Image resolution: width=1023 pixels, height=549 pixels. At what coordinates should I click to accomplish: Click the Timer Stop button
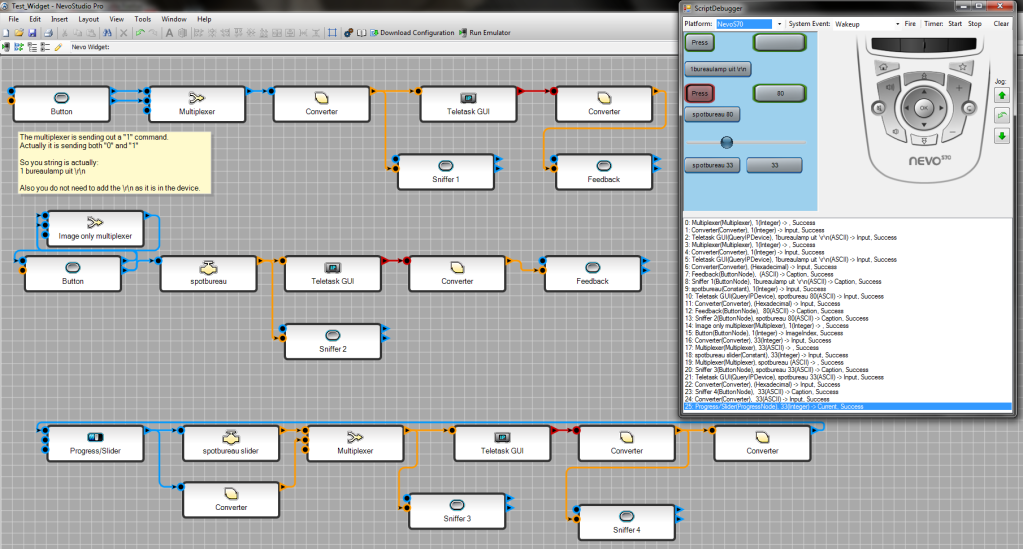point(975,24)
